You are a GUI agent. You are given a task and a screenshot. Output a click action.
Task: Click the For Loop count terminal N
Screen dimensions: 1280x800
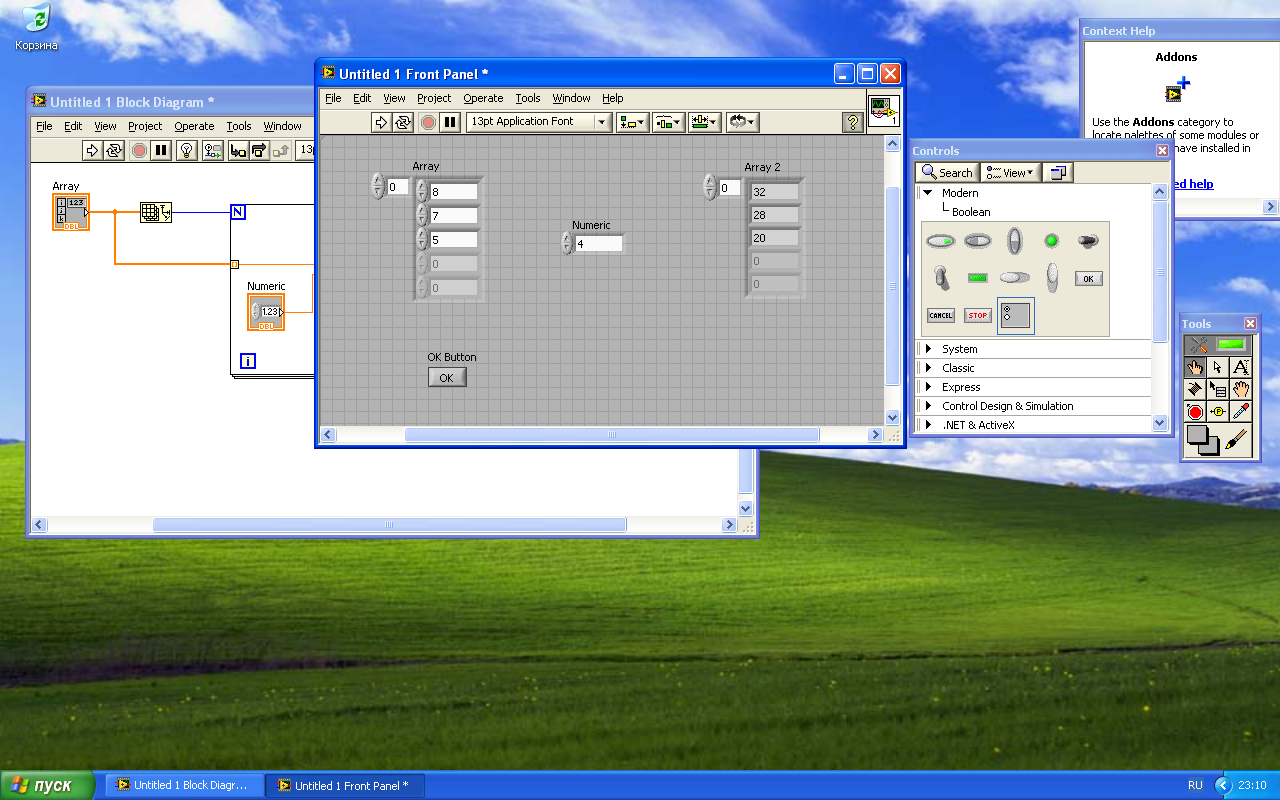238,212
